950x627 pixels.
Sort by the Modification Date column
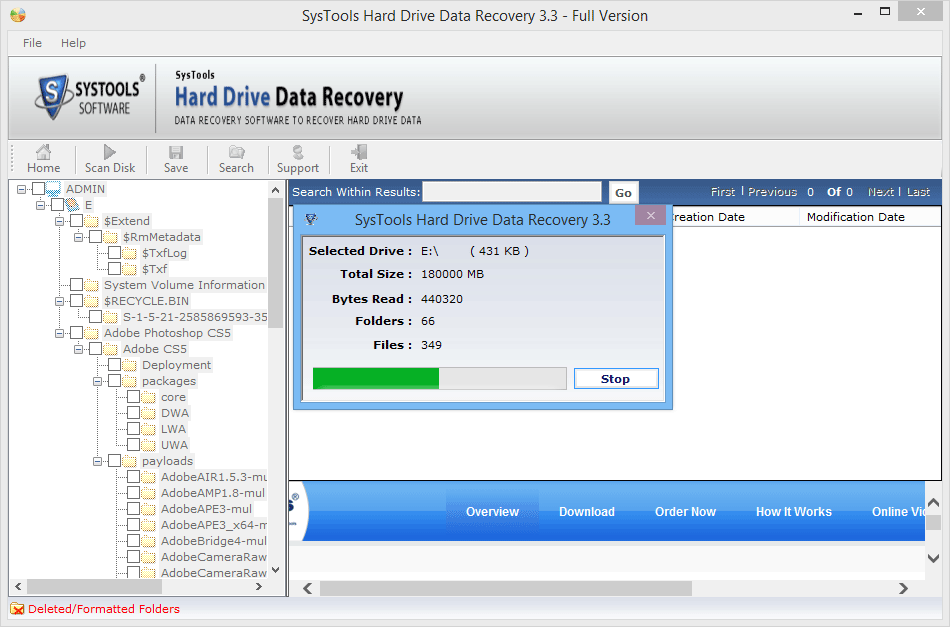point(855,217)
